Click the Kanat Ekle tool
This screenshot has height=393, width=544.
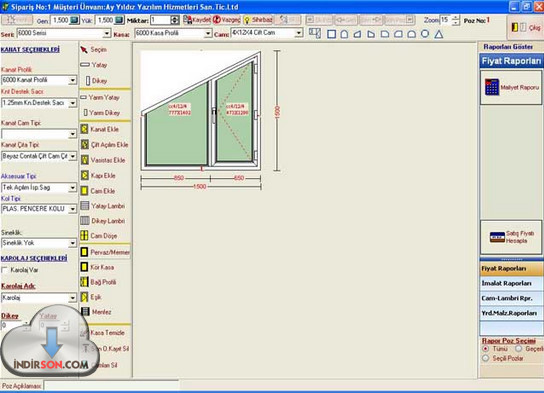100,129
